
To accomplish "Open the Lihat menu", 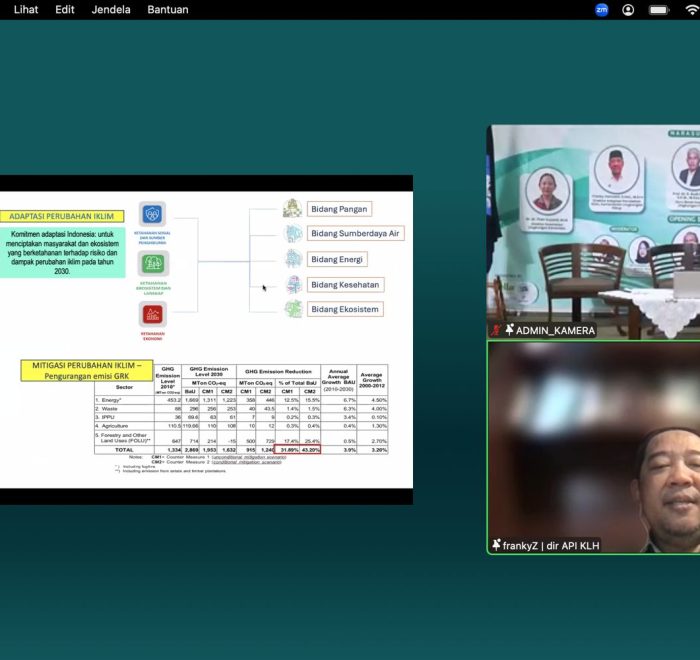I will point(26,10).
